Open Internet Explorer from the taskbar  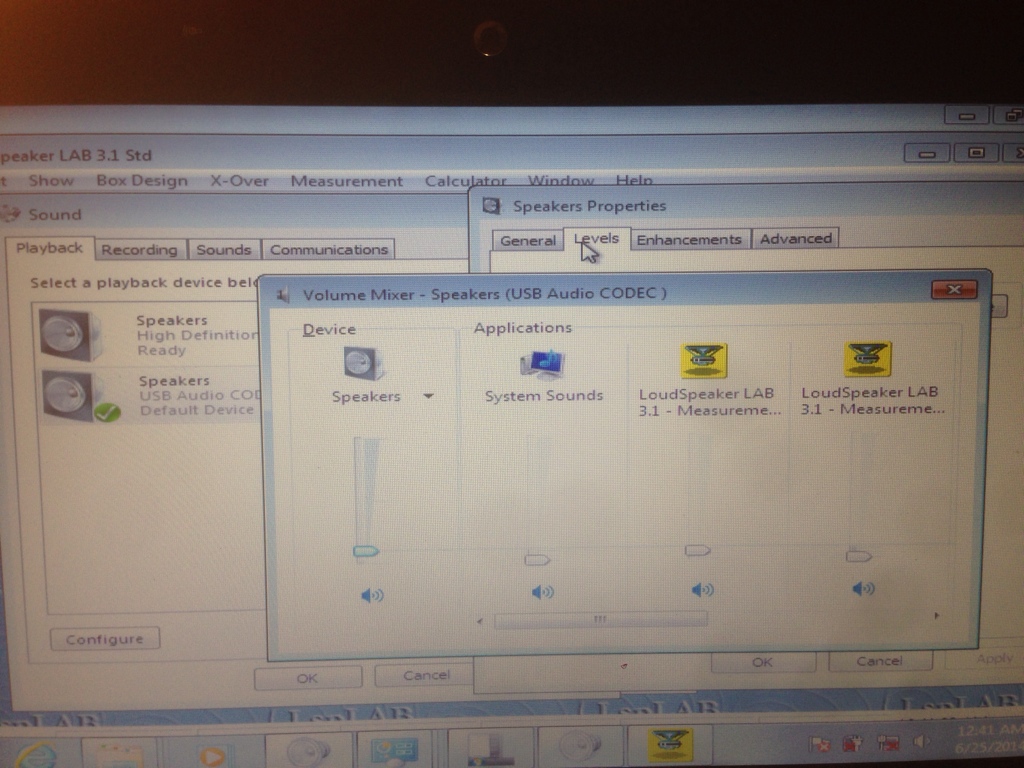[37, 753]
